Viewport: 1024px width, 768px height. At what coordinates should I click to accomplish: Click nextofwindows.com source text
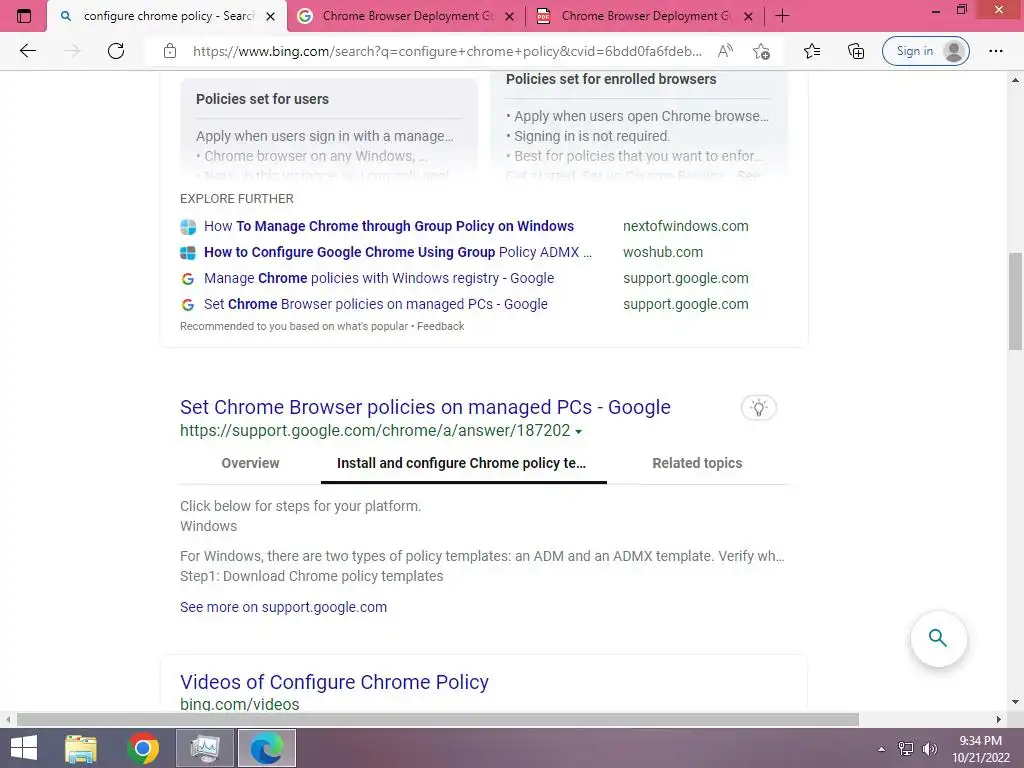click(x=686, y=226)
